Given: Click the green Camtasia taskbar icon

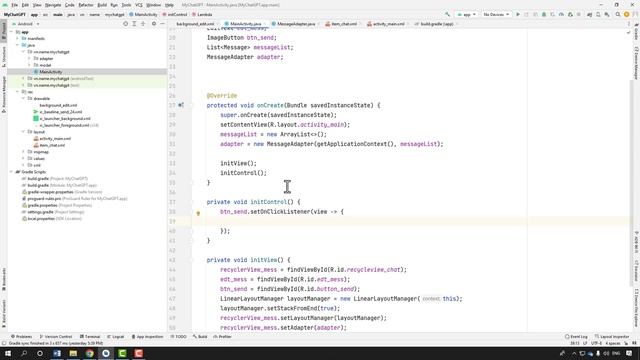Looking at the screenshot, I should click(122, 353).
